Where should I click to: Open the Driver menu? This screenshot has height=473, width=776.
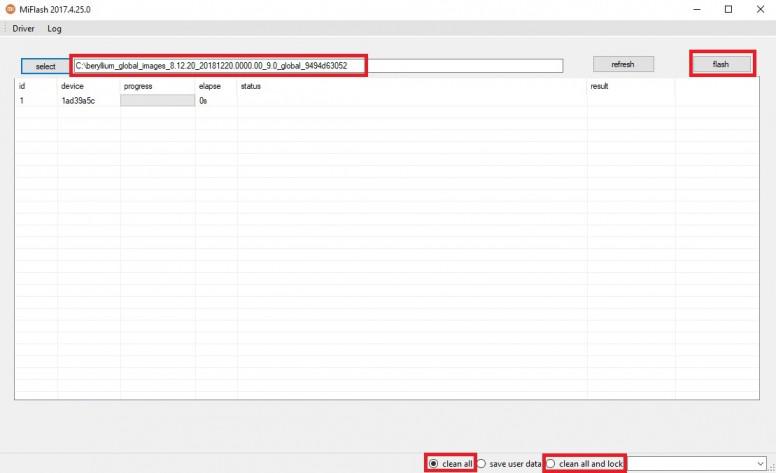pos(23,29)
